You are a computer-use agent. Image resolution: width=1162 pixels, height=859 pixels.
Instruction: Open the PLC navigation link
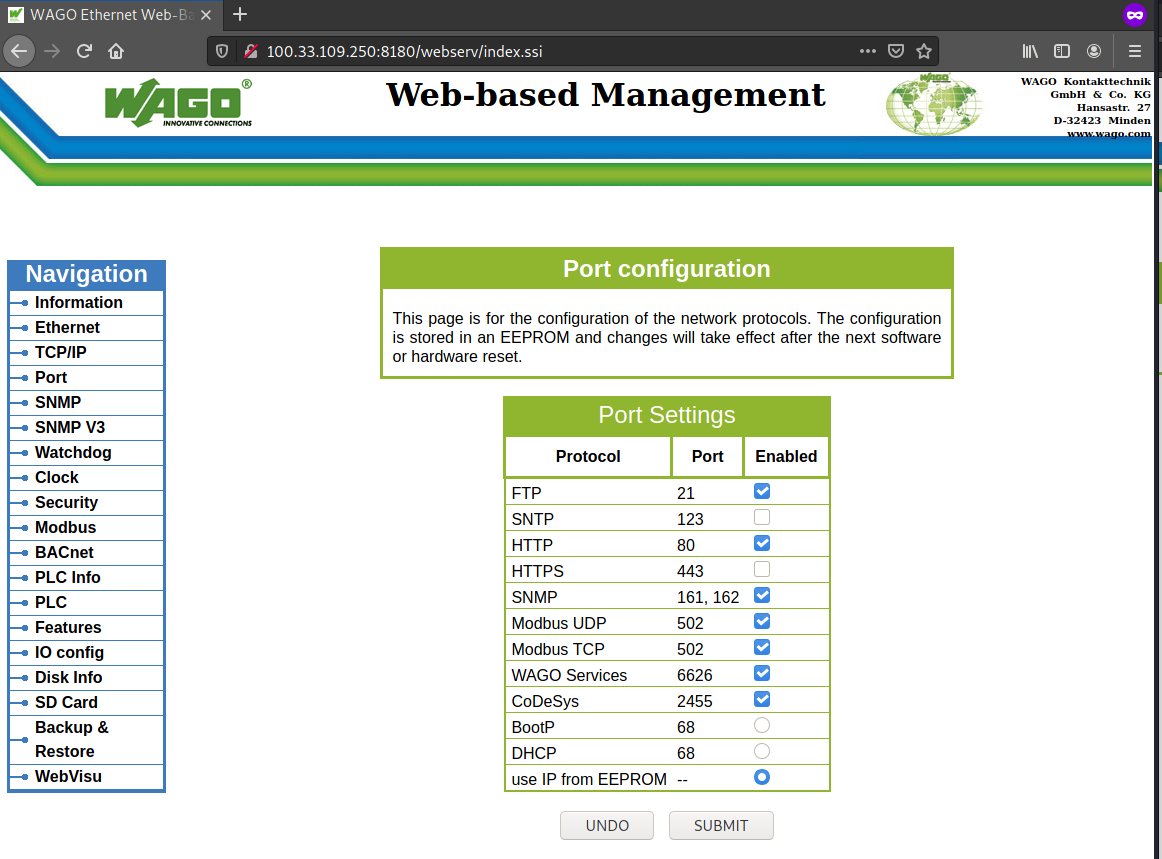50,603
